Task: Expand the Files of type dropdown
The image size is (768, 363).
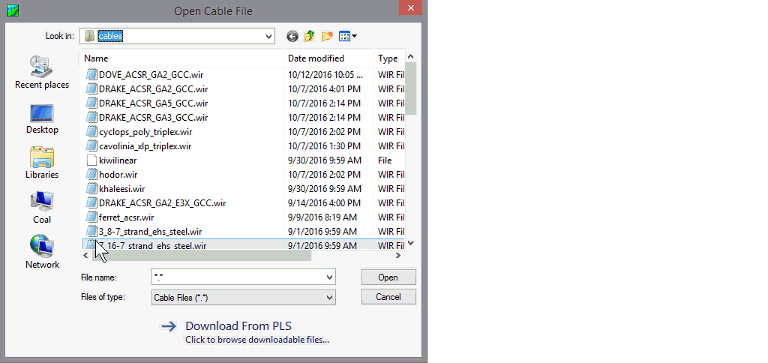Action: (330, 297)
